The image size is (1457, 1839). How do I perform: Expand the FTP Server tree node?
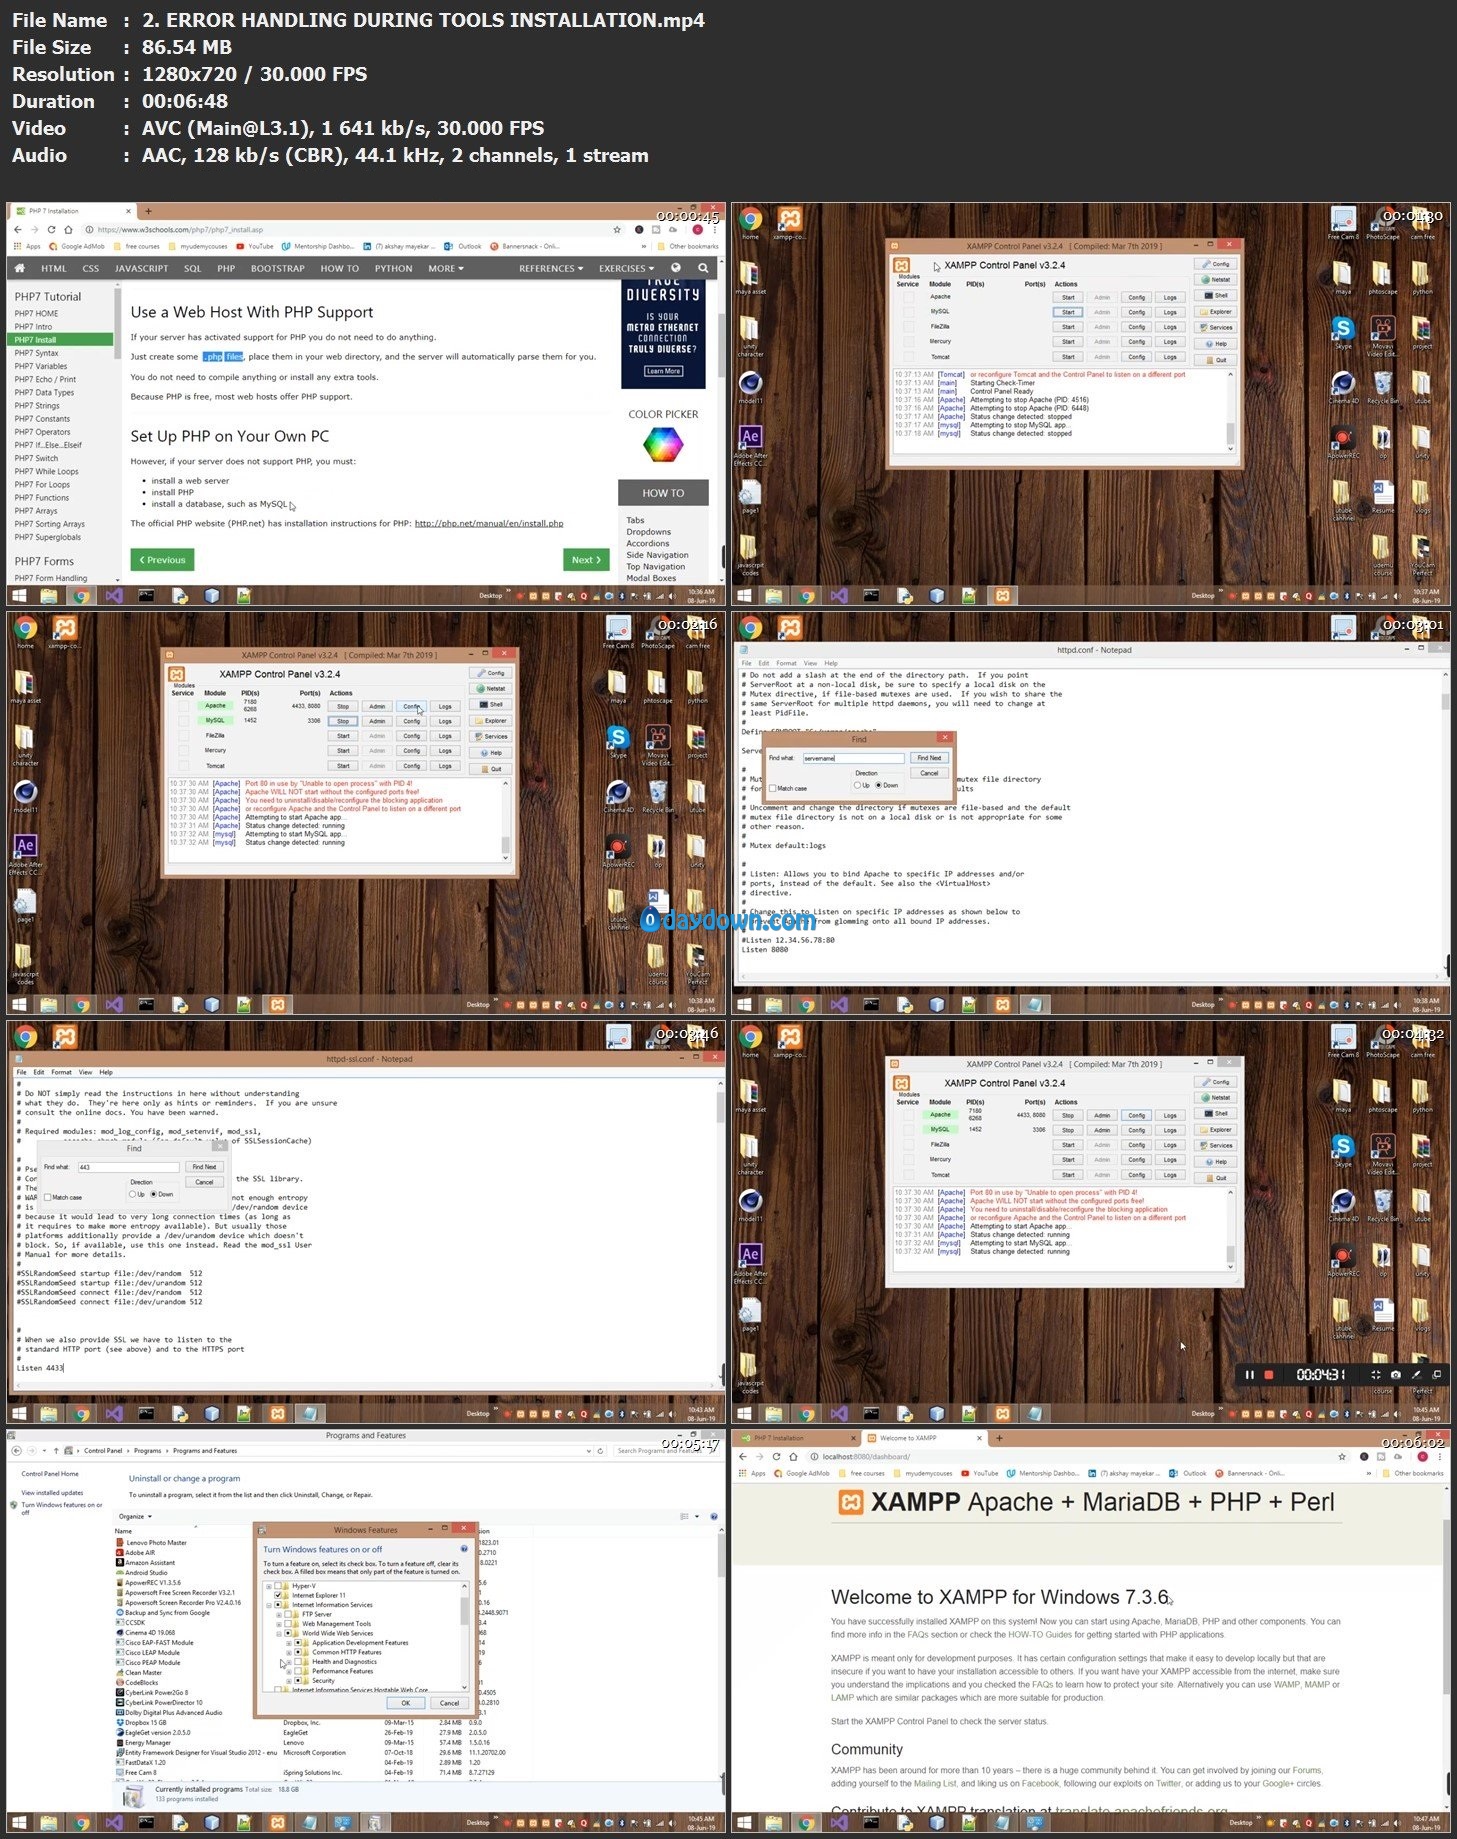tap(279, 1614)
